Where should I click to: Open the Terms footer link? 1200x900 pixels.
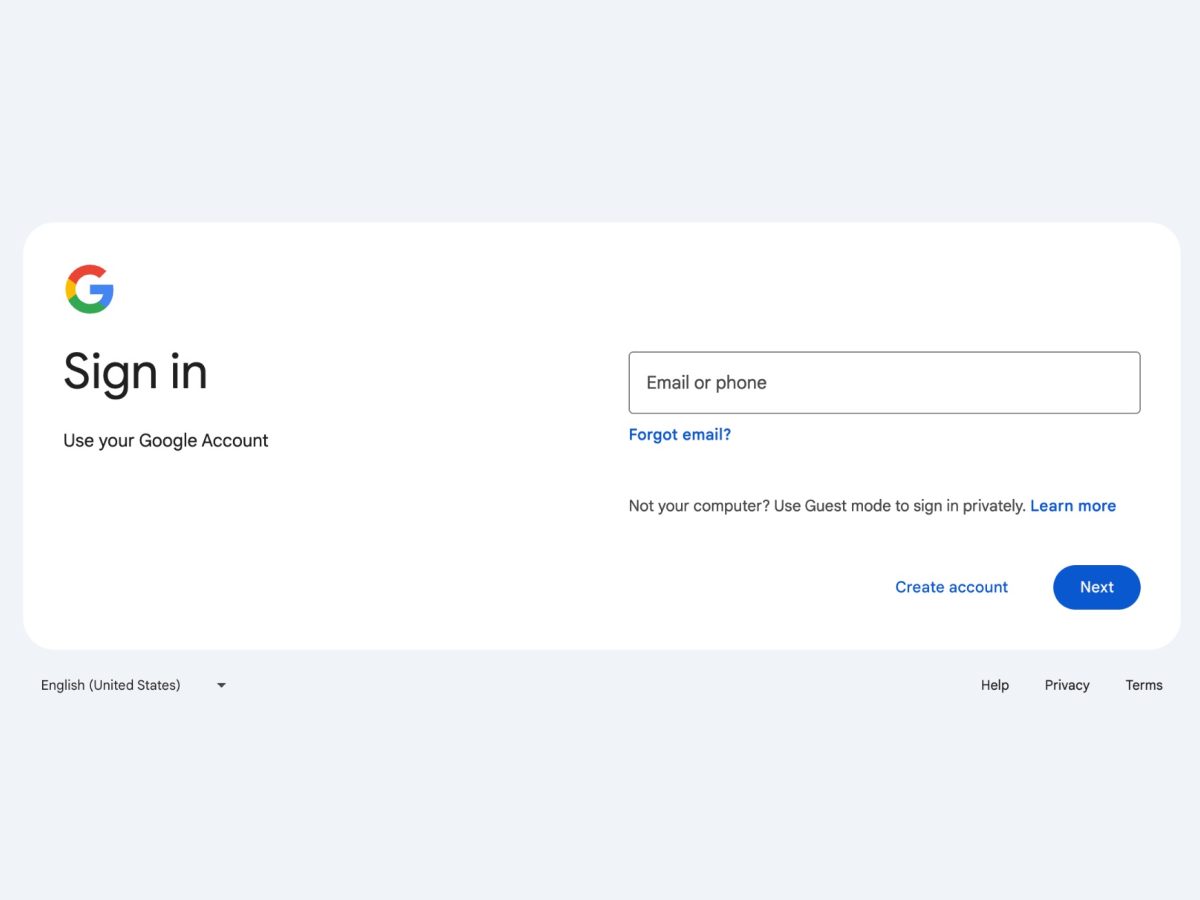tap(1144, 685)
